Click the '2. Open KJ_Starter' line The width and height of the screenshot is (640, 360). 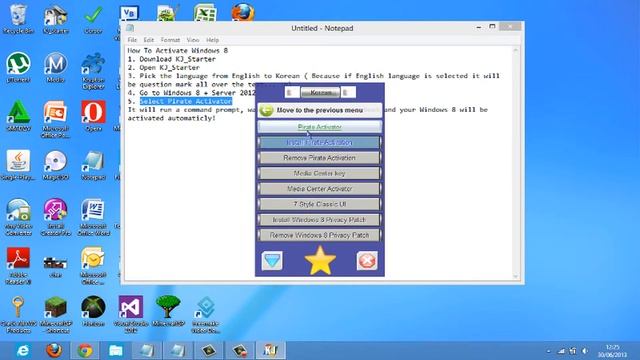164,68
